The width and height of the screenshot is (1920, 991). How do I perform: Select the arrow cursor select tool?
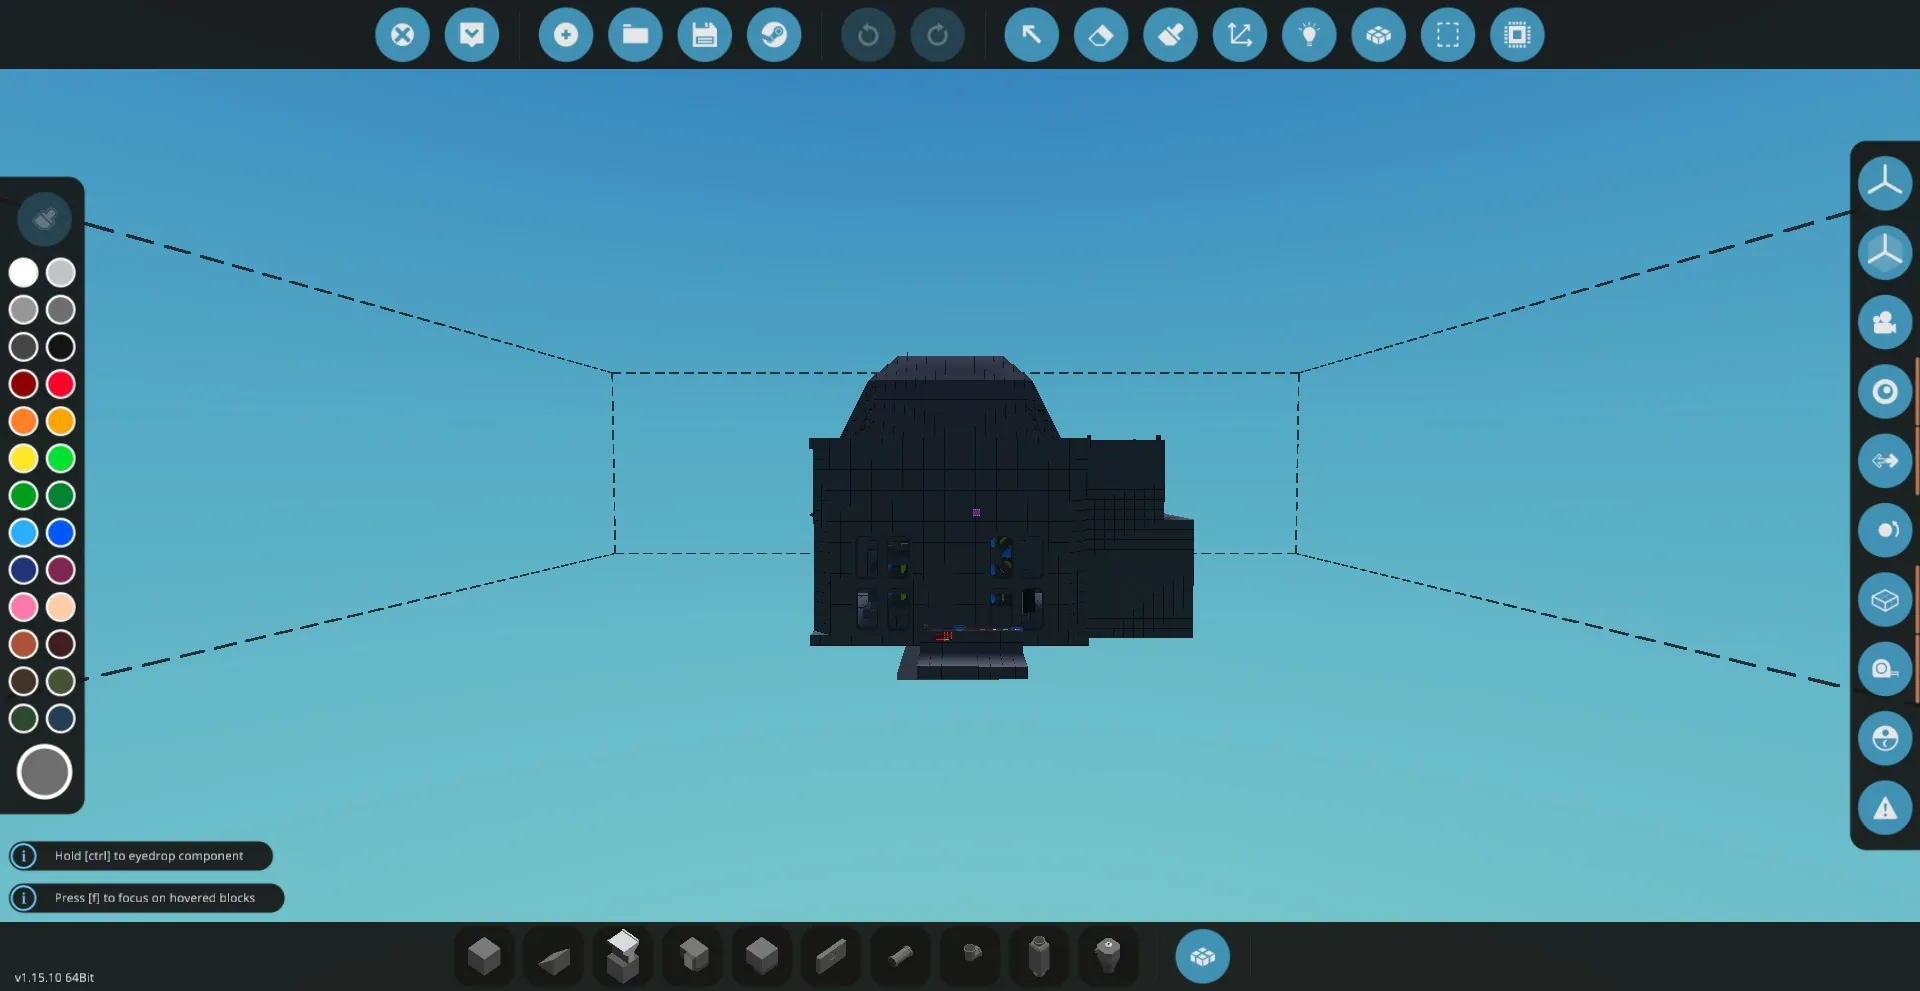click(x=1031, y=35)
